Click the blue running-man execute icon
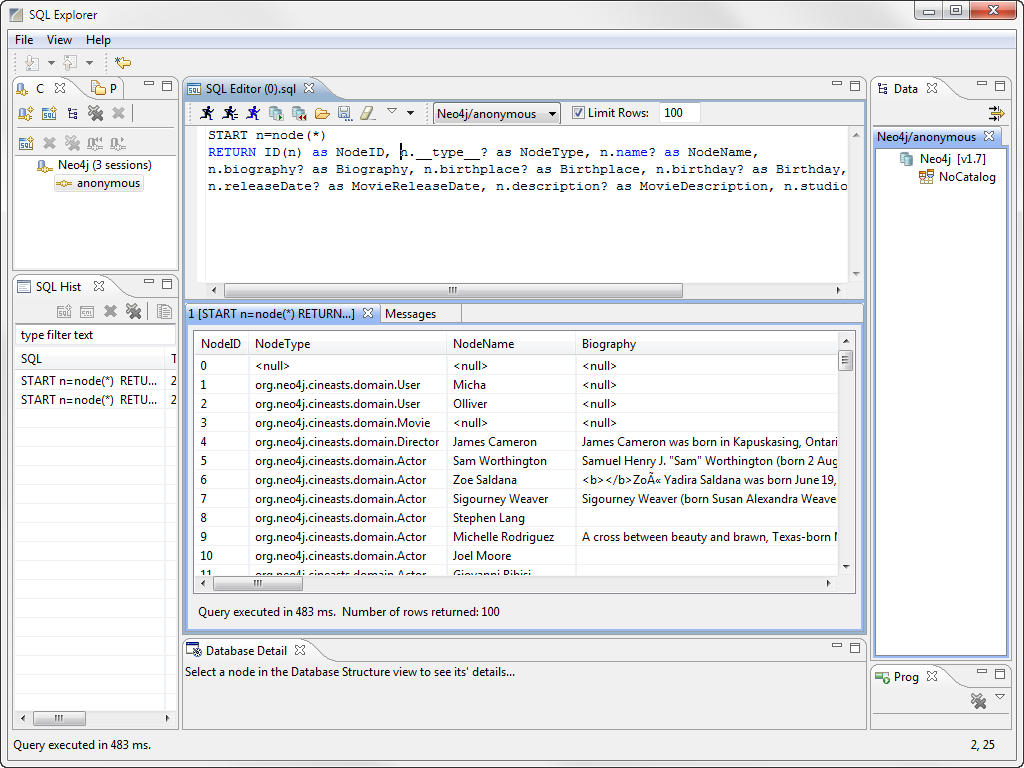1024x768 pixels. (x=253, y=113)
